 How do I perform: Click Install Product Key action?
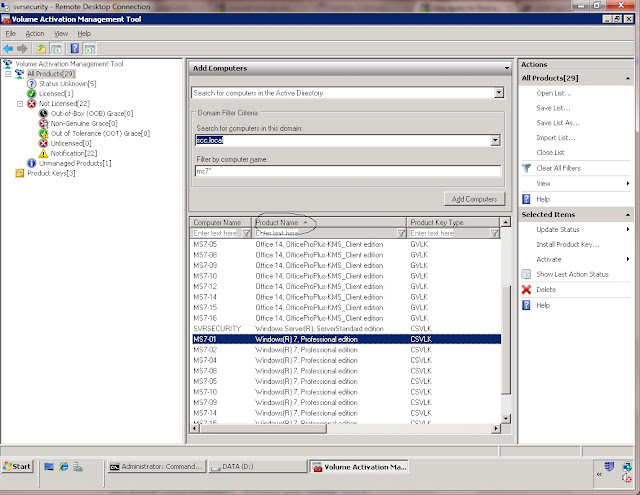click(568, 244)
